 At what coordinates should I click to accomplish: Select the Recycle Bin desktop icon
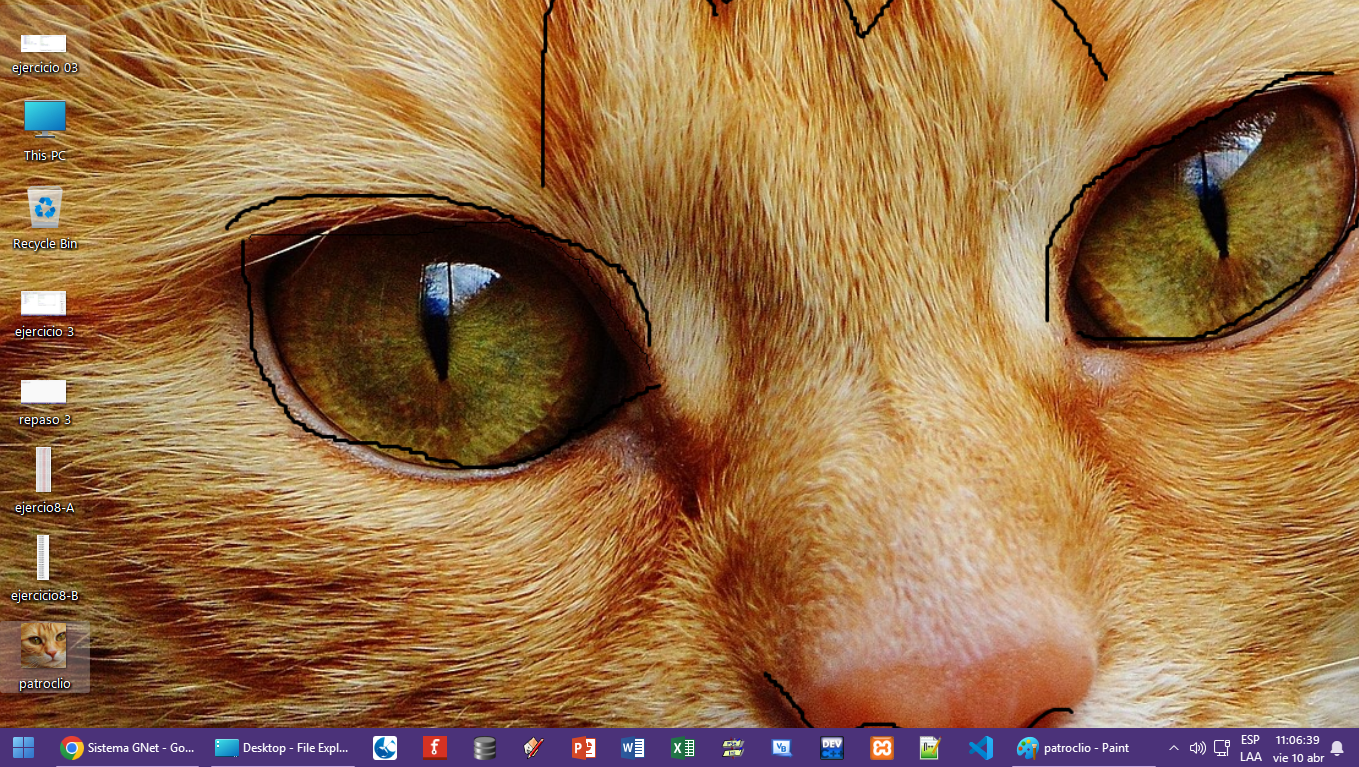[45, 217]
